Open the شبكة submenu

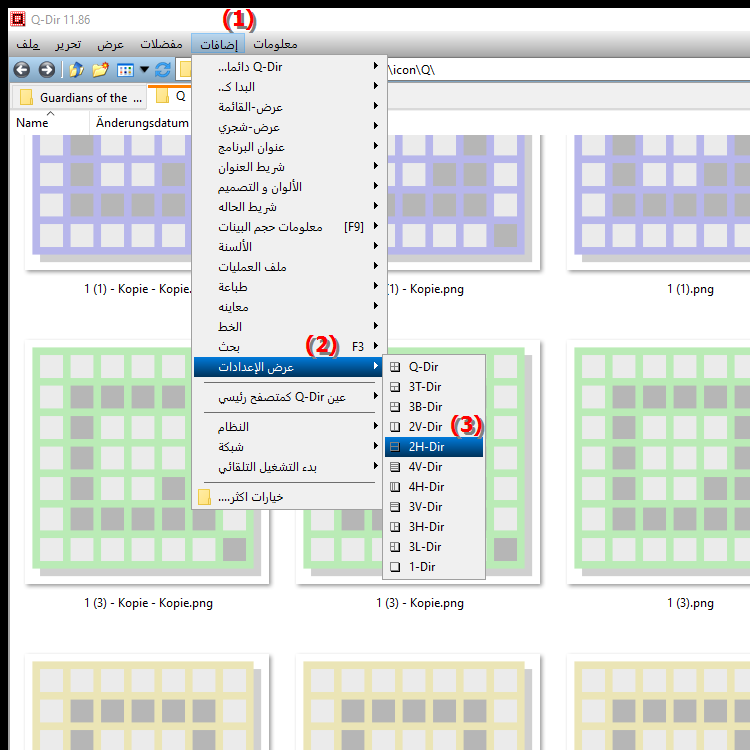pos(288,447)
